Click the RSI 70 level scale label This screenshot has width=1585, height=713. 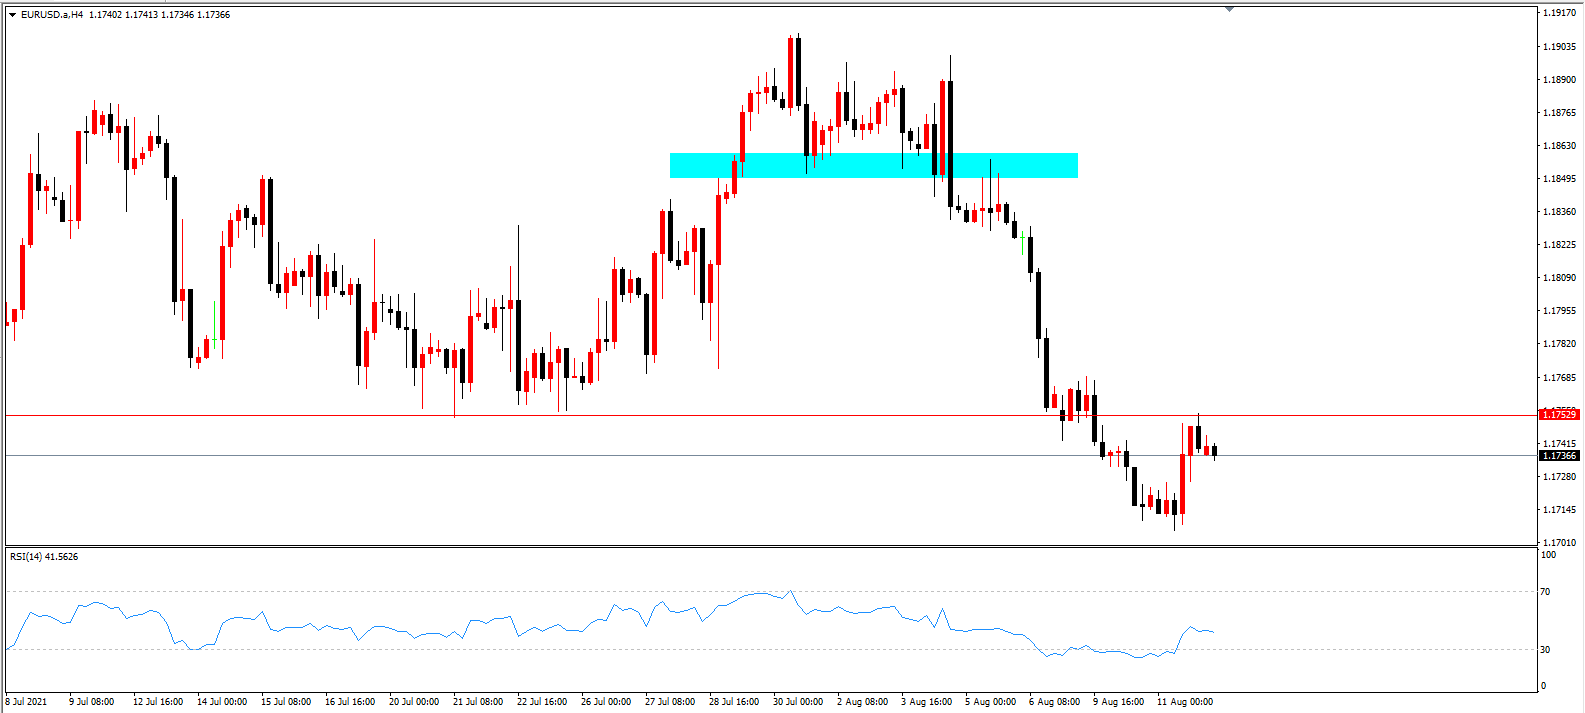click(x=1546, y=592)
